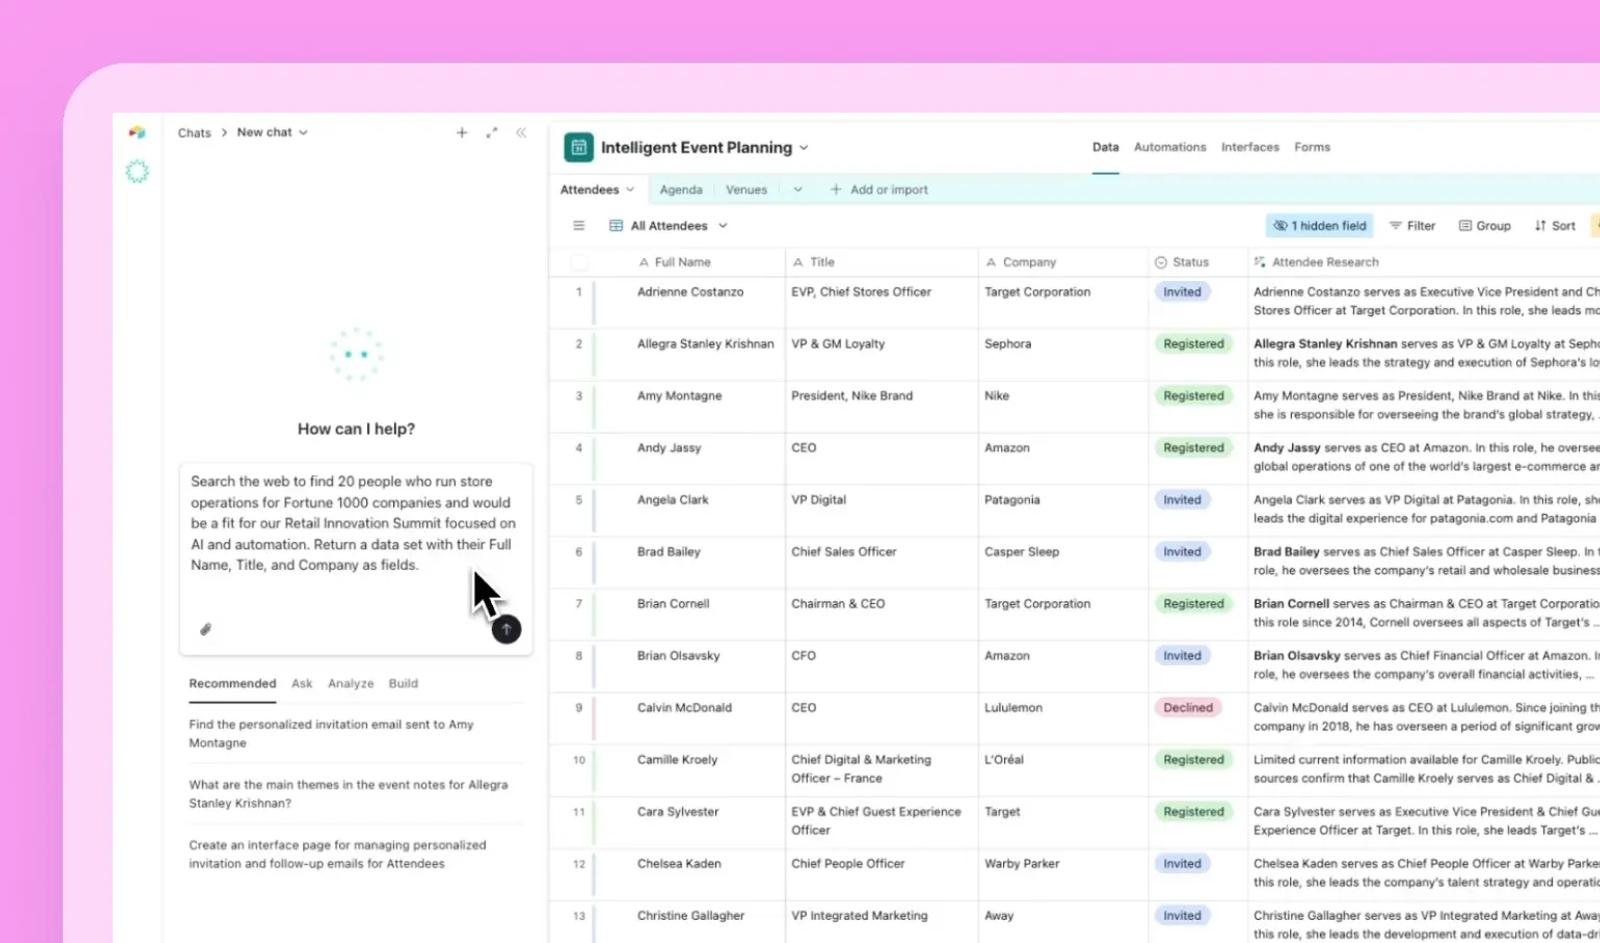Viewport: 1600px width, 943px height.
Task: Click the Intelligent Event Planning base icon
Action: [x=578, y=147]
